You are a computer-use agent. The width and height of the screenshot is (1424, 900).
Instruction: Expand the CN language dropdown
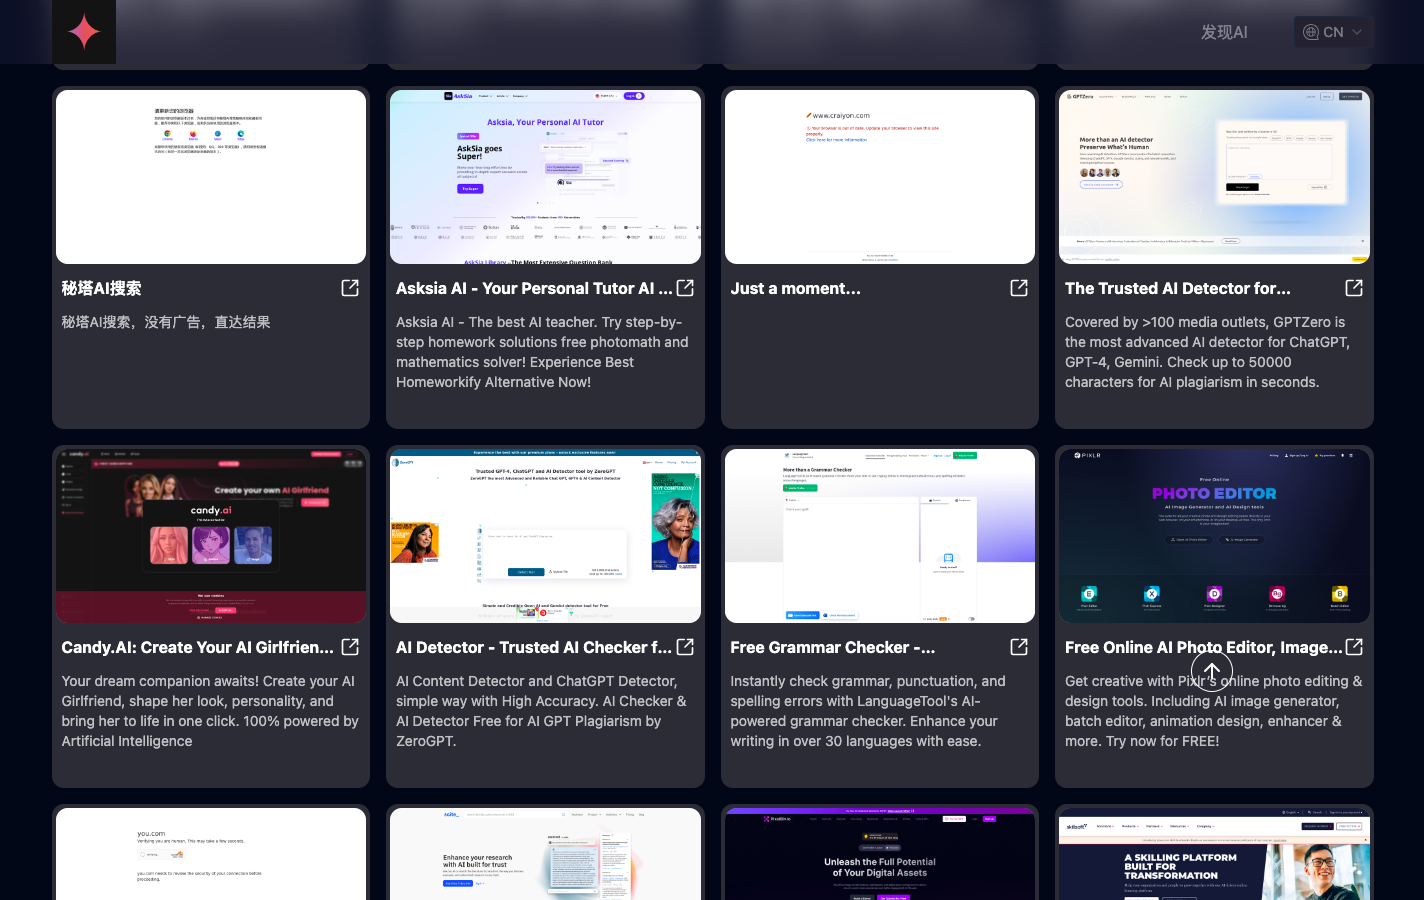click(x=1333, y=32)
